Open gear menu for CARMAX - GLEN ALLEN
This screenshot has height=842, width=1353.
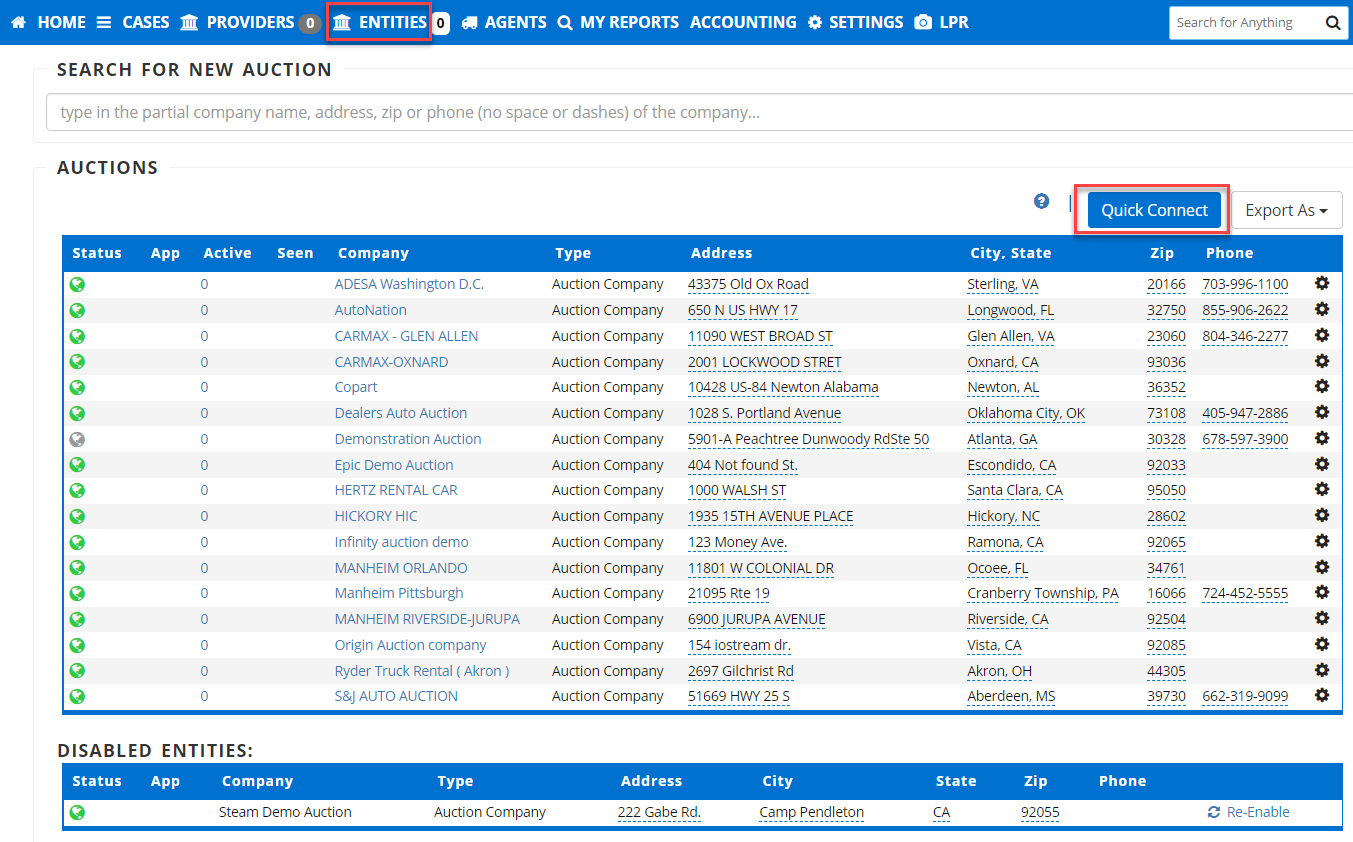1321,336
